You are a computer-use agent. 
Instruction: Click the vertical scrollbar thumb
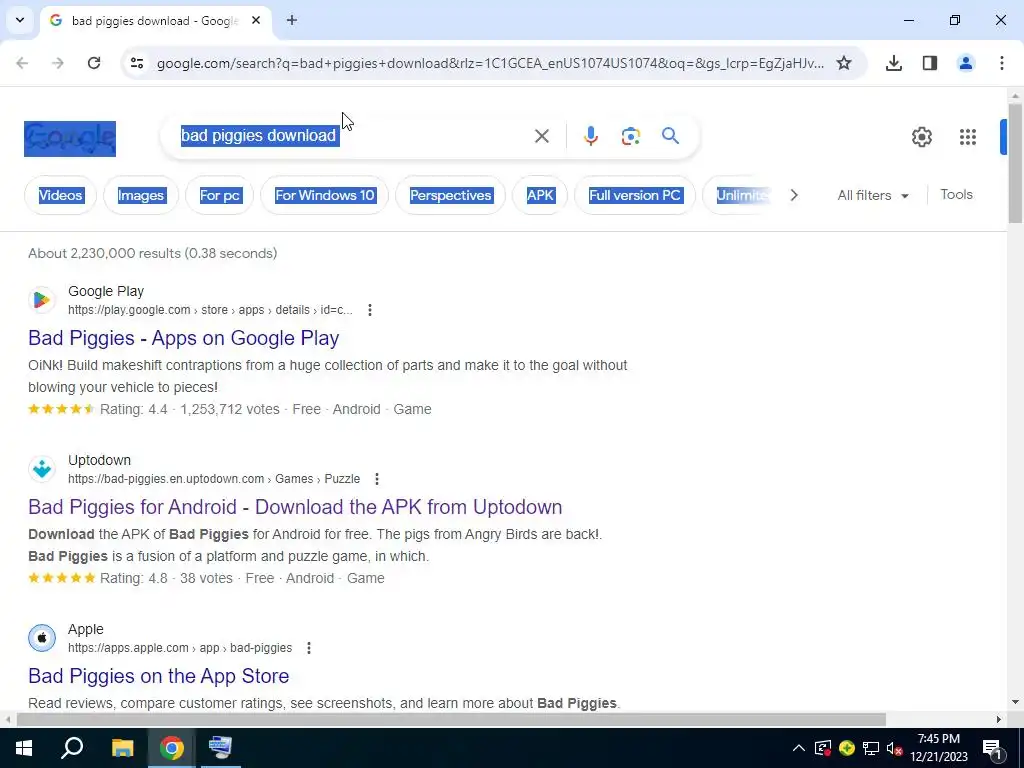click(x=1015, y=161)
